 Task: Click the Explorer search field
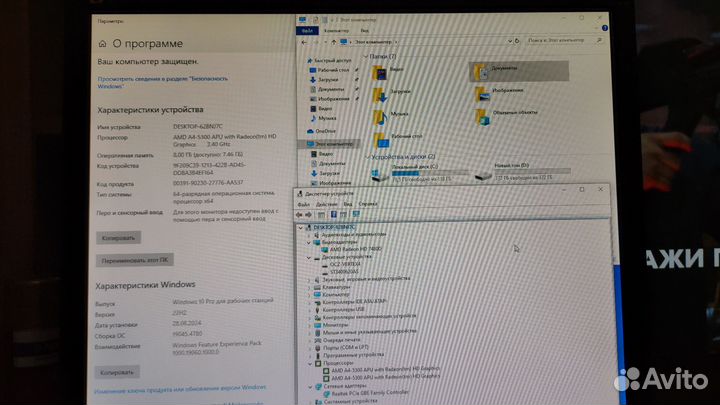click(x=564, y=40)
